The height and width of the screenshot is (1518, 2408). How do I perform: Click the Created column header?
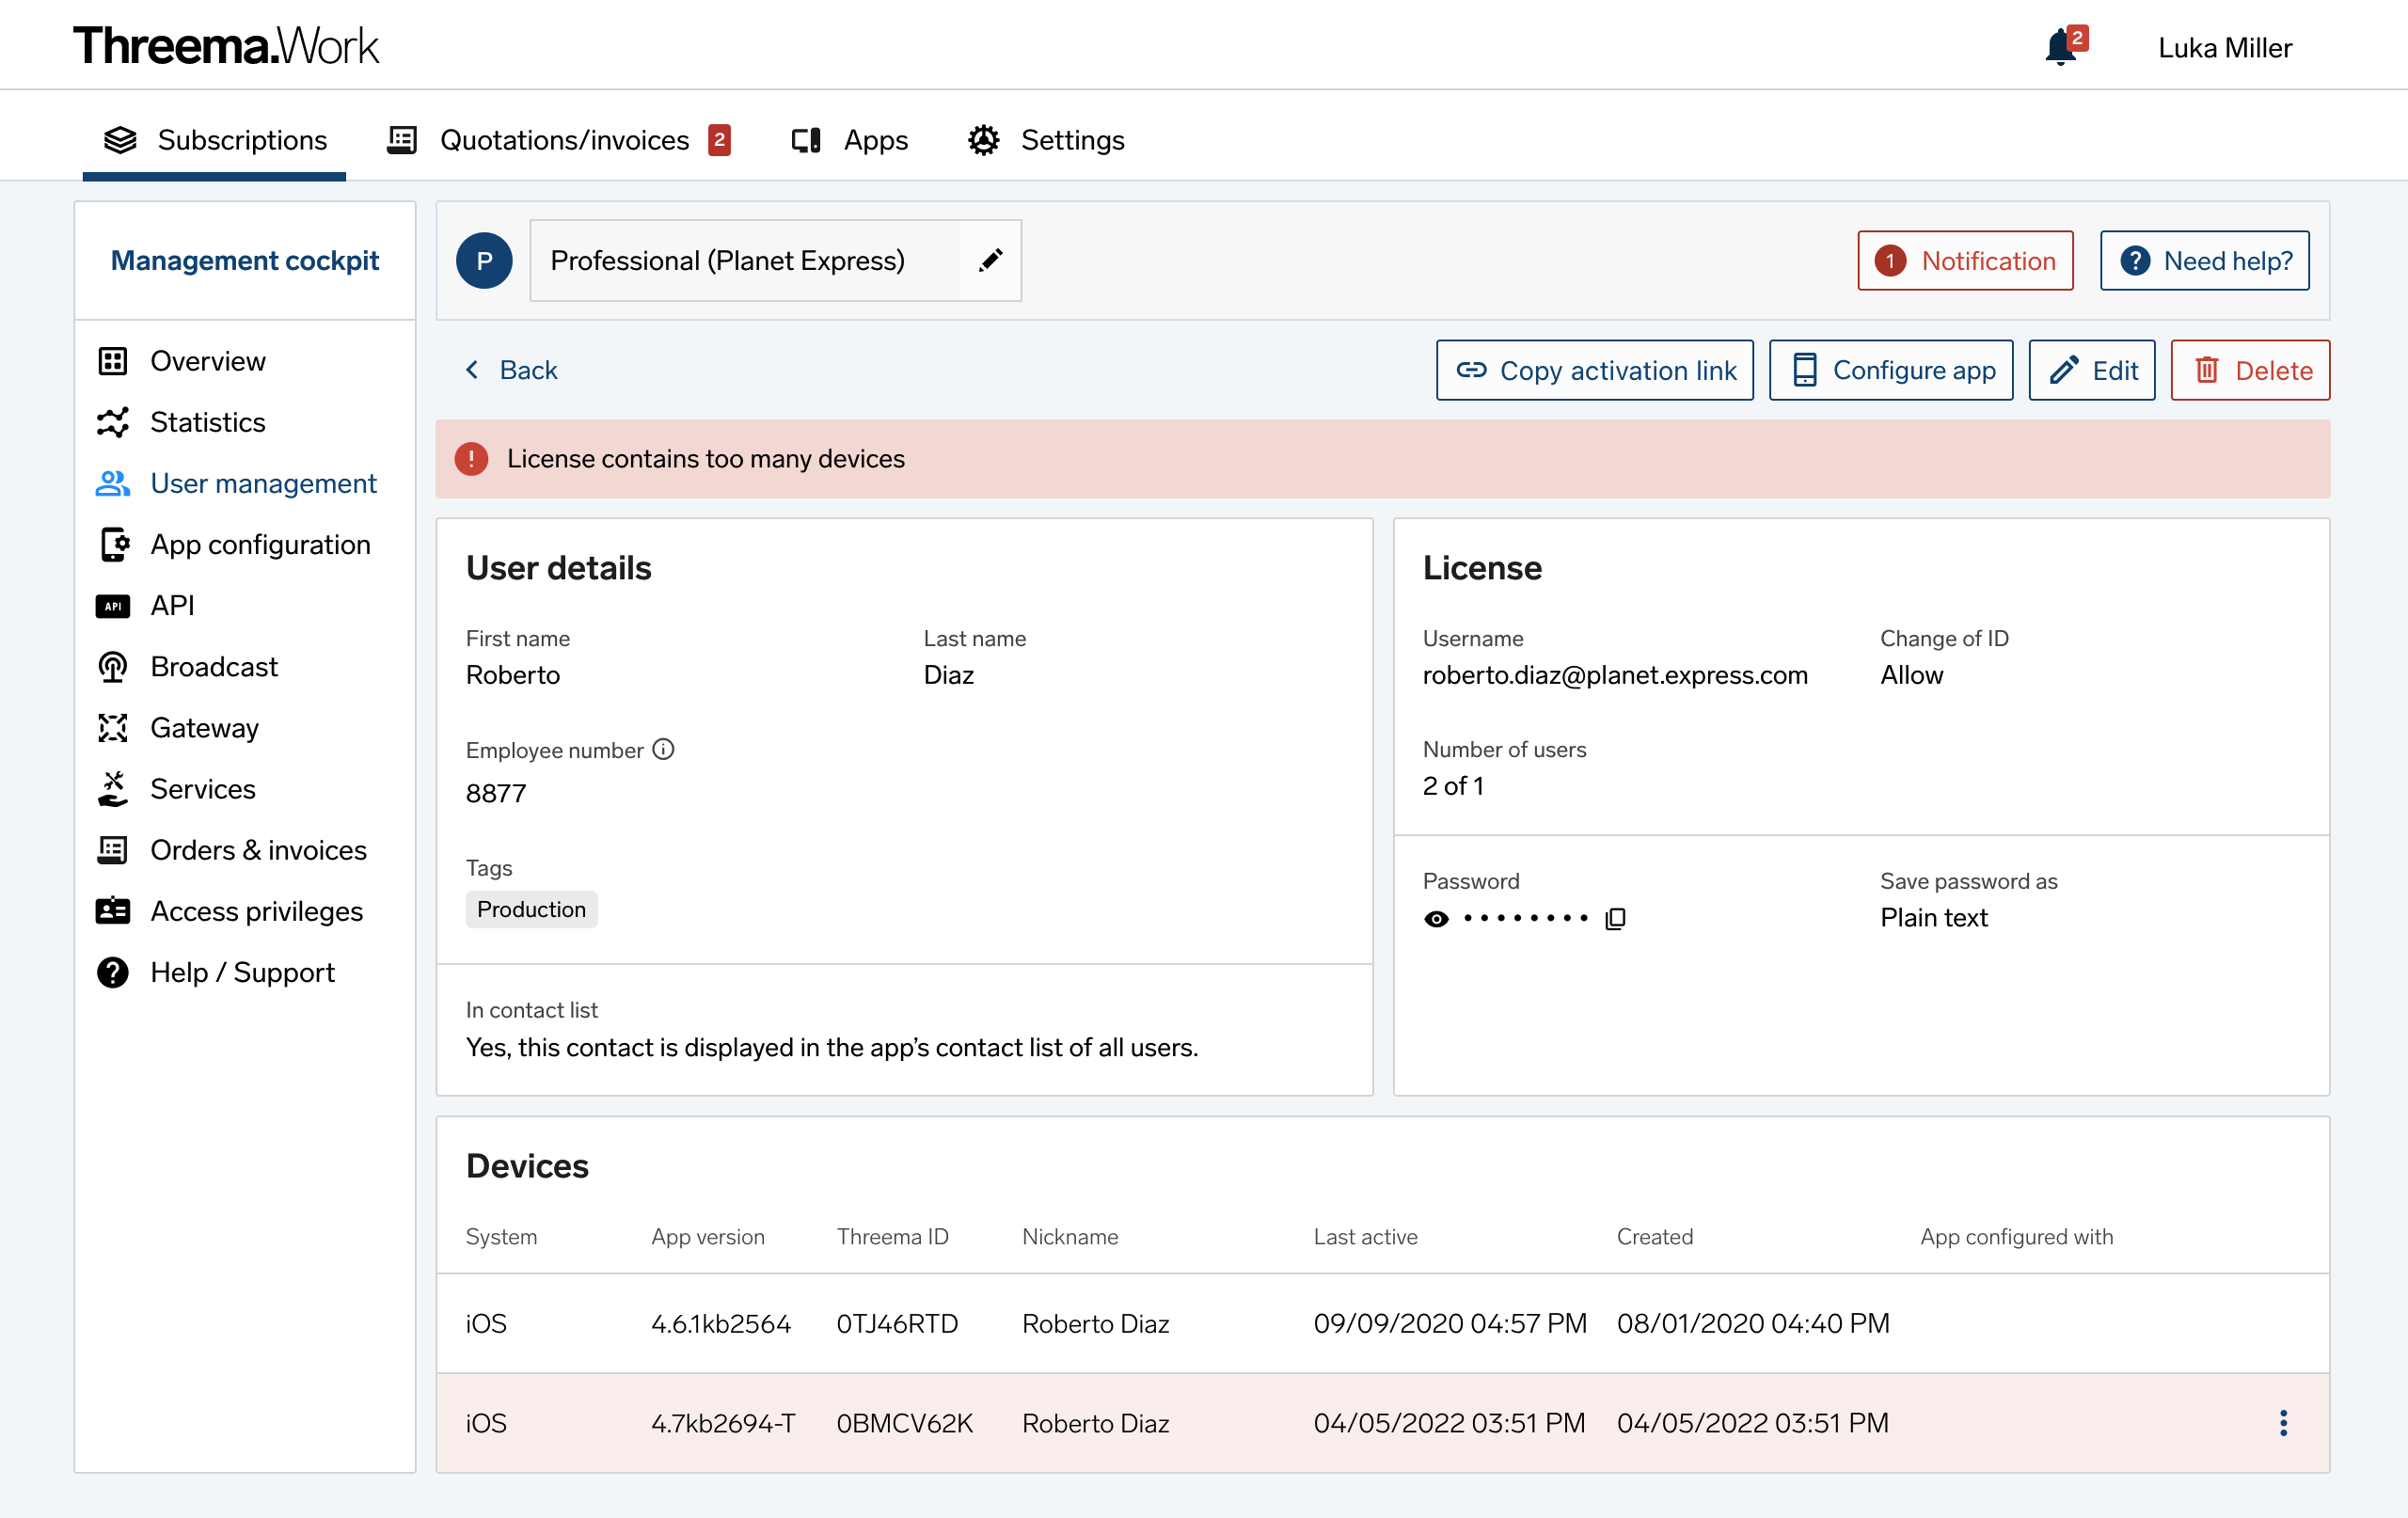coord(1655,1236)
